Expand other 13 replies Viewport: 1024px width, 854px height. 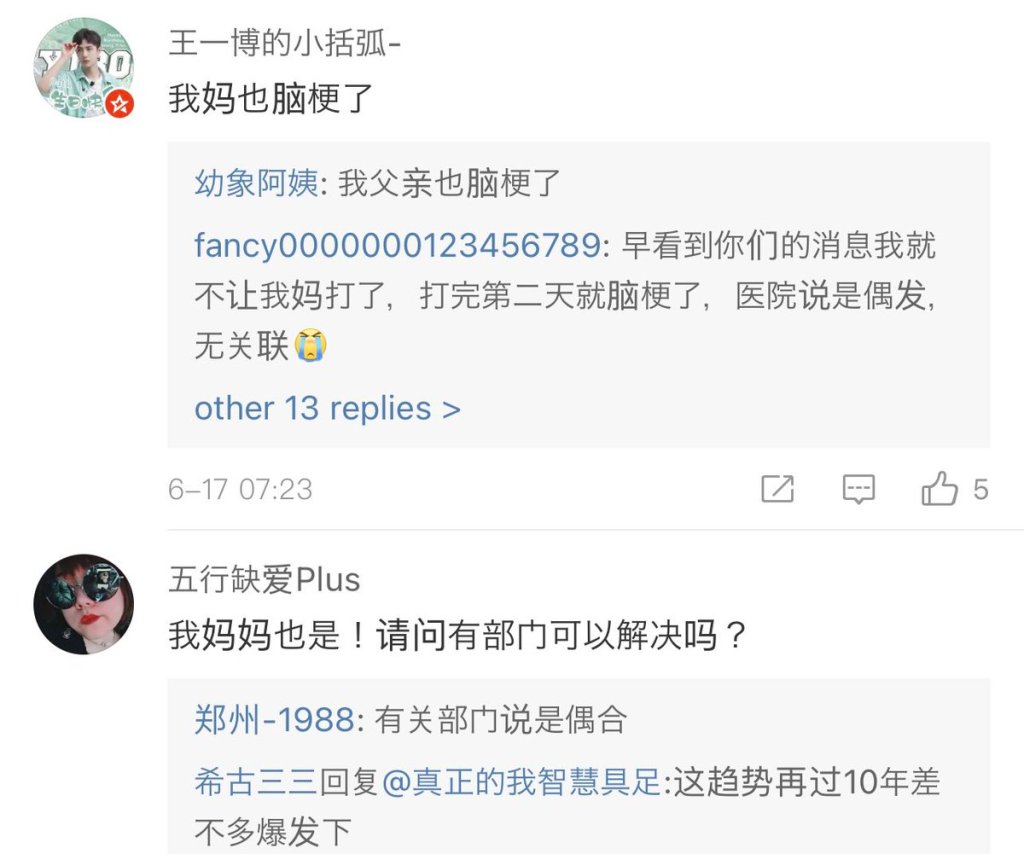tap(327, 408)
